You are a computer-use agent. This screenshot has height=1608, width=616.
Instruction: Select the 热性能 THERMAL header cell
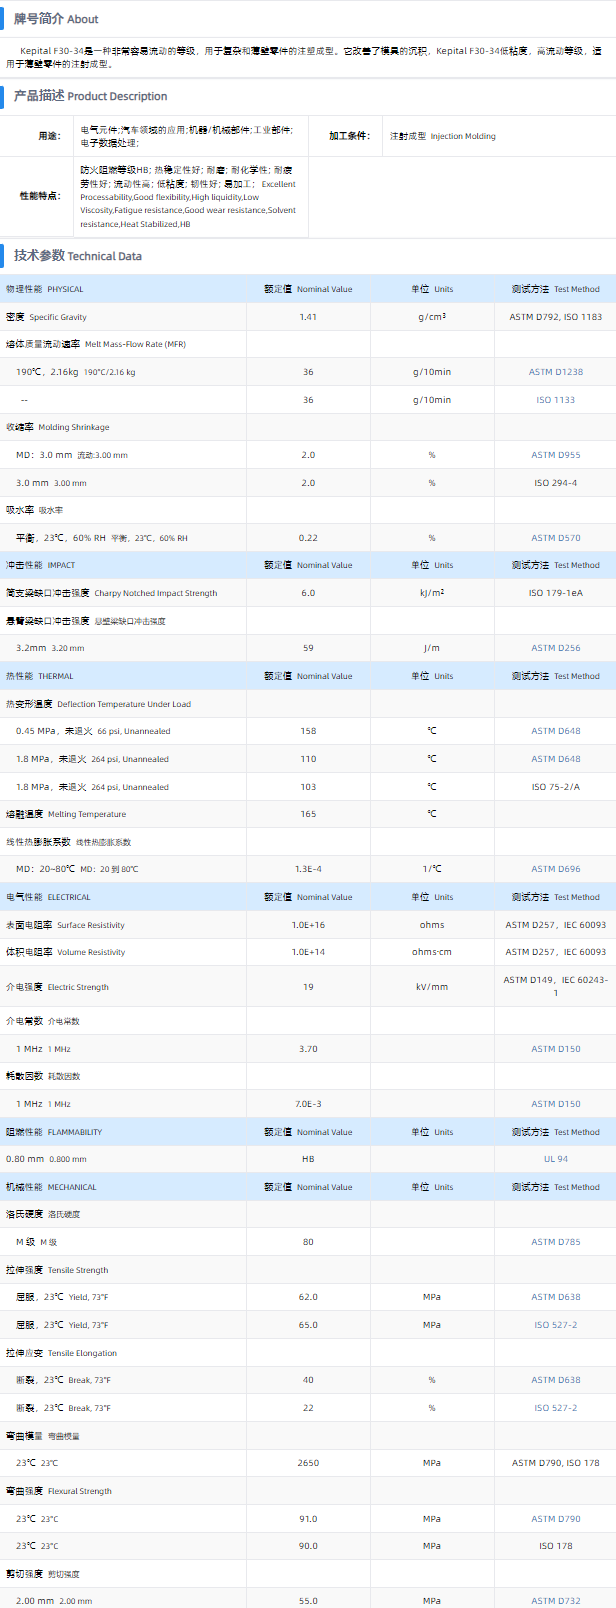point(123,676)
